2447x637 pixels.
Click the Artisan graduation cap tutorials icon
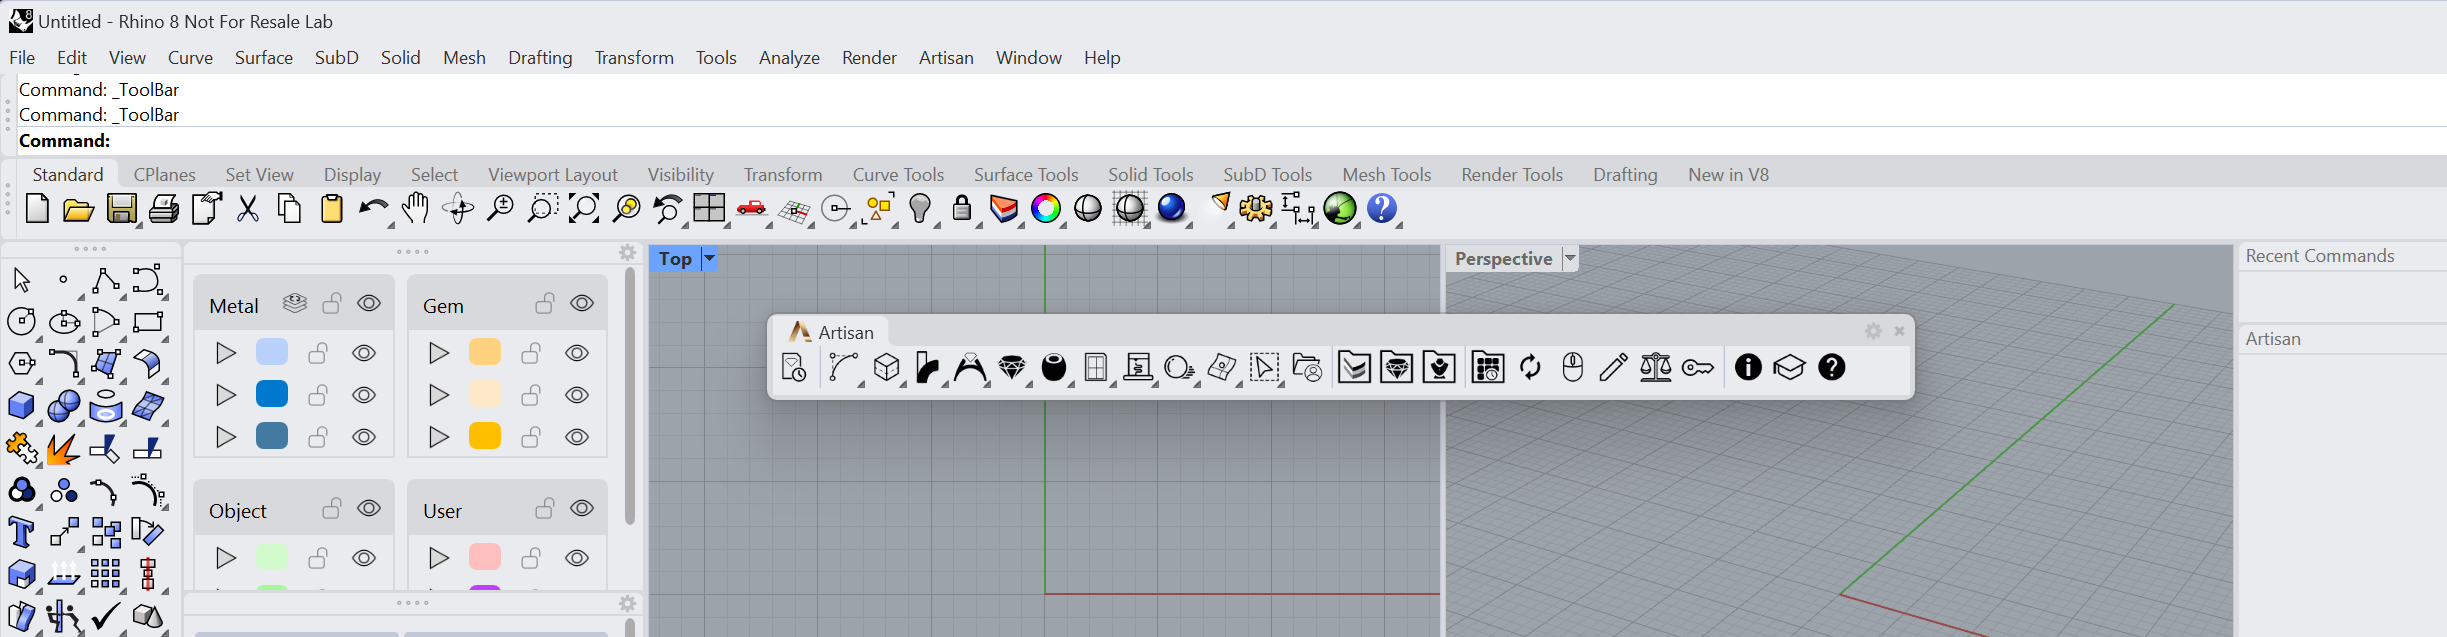click(x=1789, y=368)
